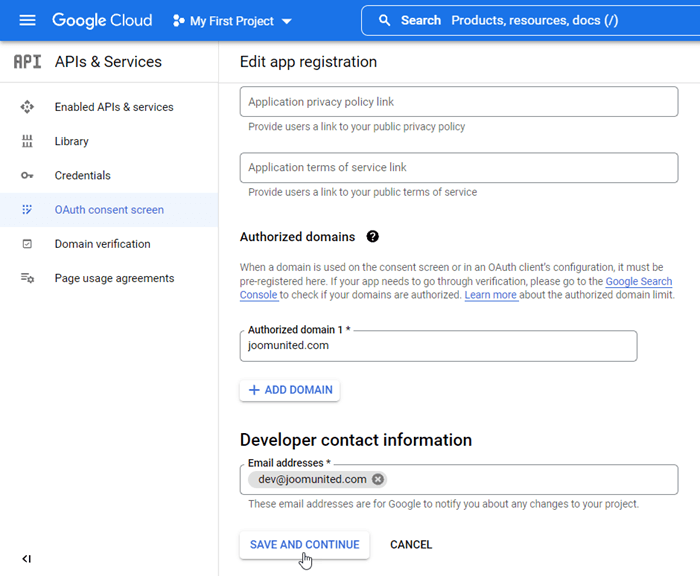Click the Cancel button
Image resolution: width=700 pixels, height=576 pixels.
coord(411,545)
